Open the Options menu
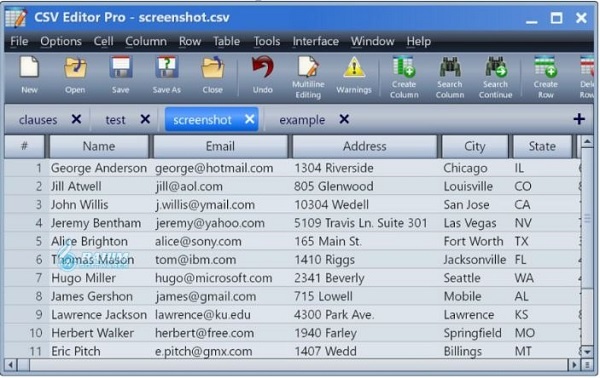Image resolution: width=600 pixels, height=378 pixels. 61,41
